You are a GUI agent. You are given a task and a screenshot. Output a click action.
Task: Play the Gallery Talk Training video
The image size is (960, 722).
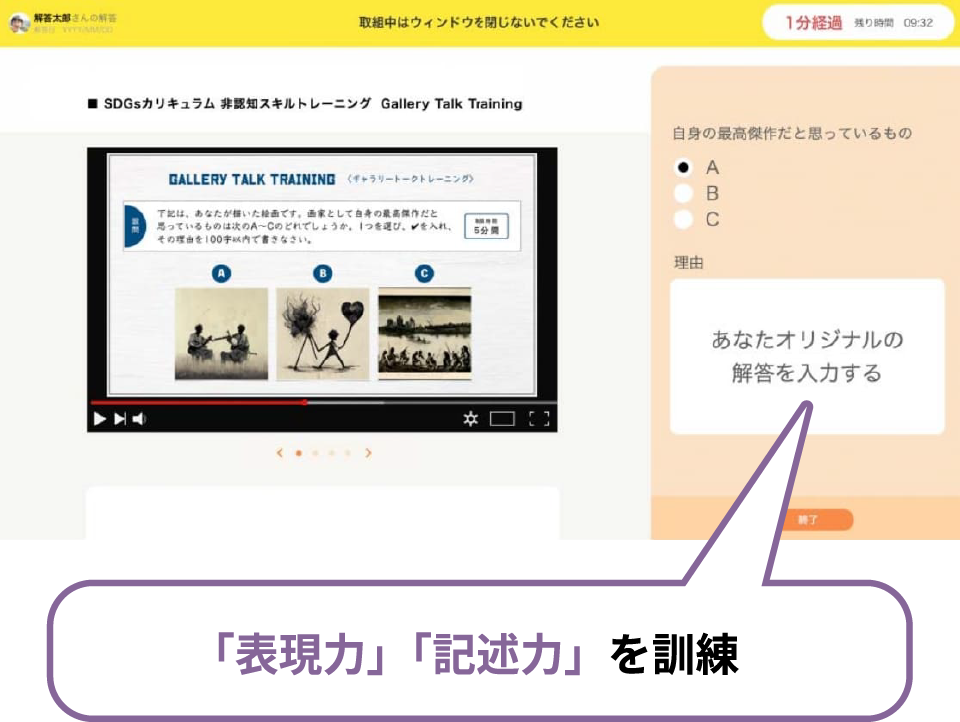pyautogui.click(x=99, y=419)
